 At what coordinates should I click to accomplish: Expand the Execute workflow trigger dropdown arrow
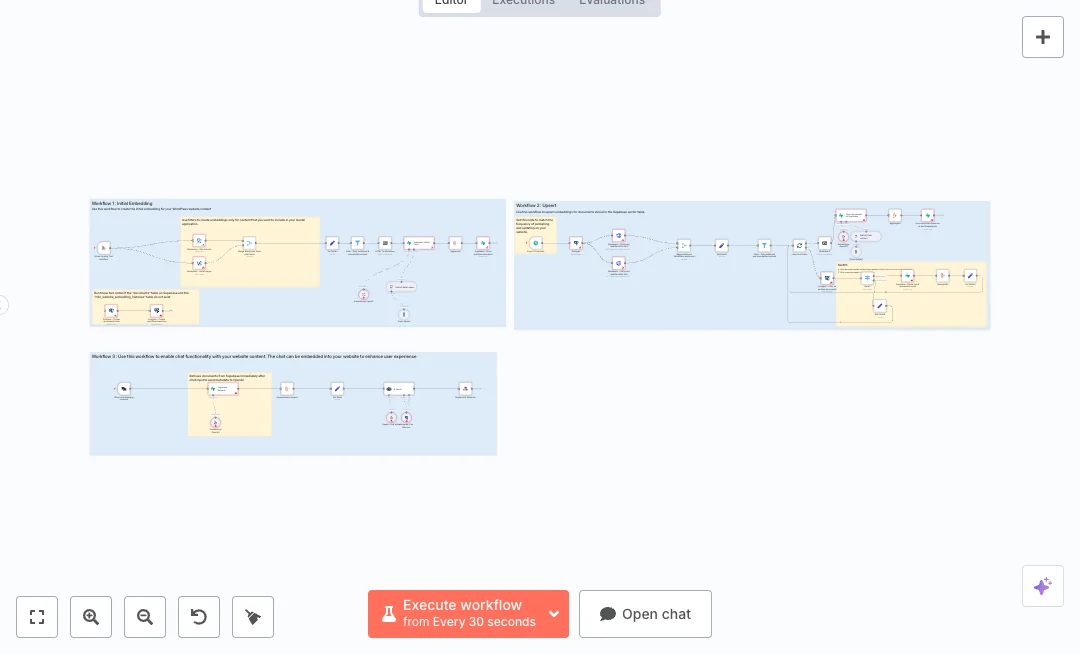pos(554,614)
